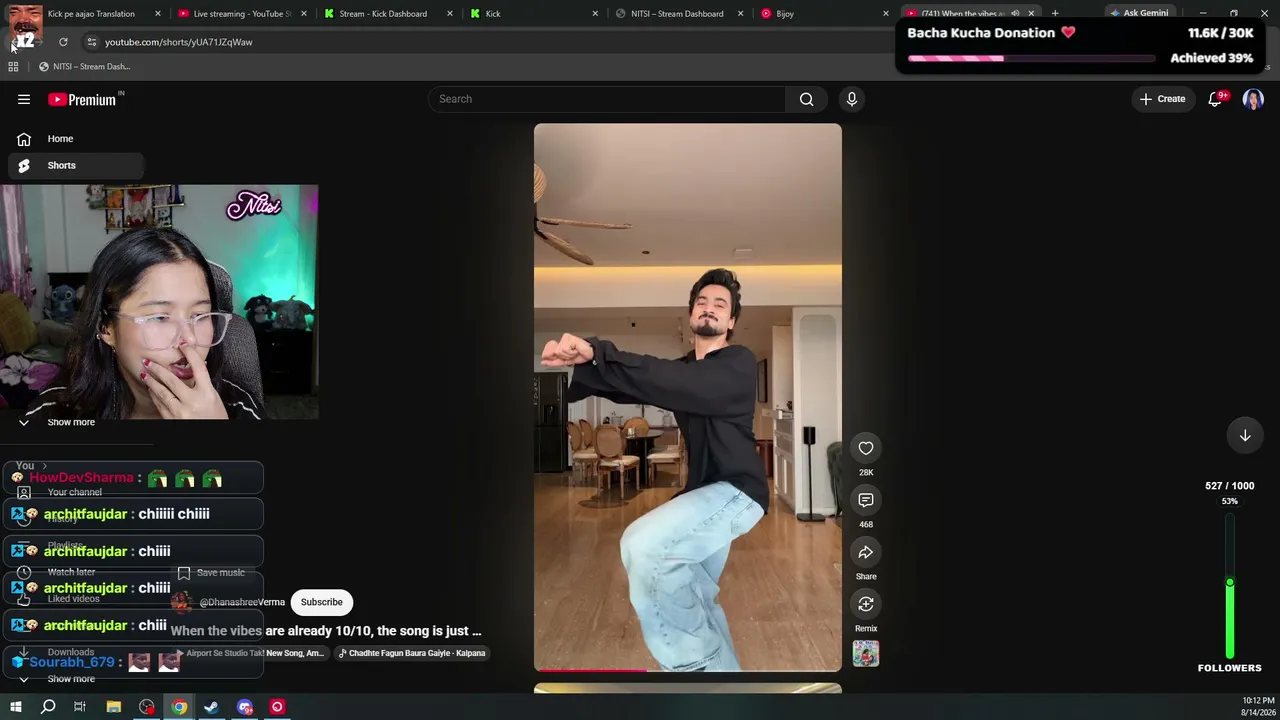
Task: Open the Airport Se Studio Tak video link
Action: (x=250, y=653)
